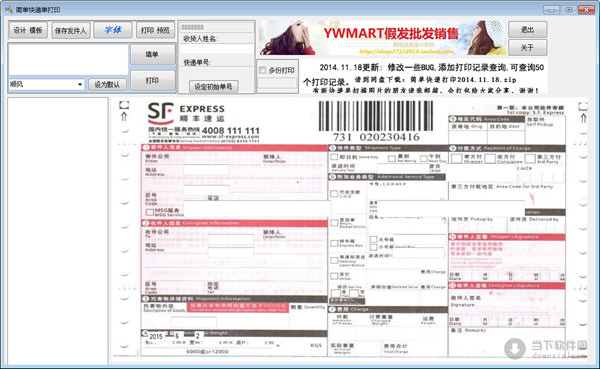Click the 收货人姓名 input field

click(217, 49)
